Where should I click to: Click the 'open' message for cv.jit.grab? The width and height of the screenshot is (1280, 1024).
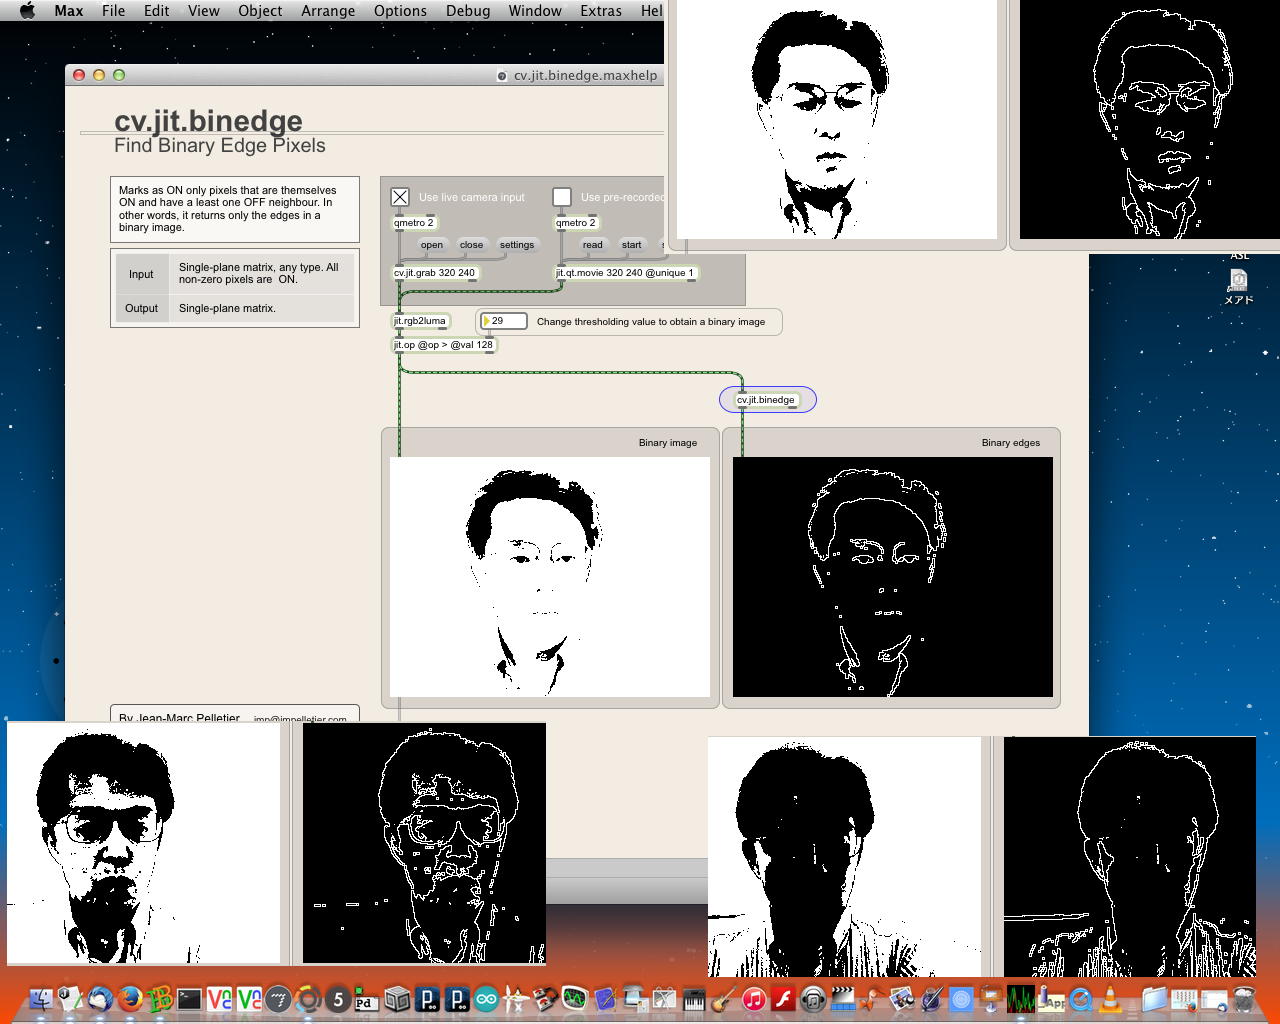(x=431, y=245)
